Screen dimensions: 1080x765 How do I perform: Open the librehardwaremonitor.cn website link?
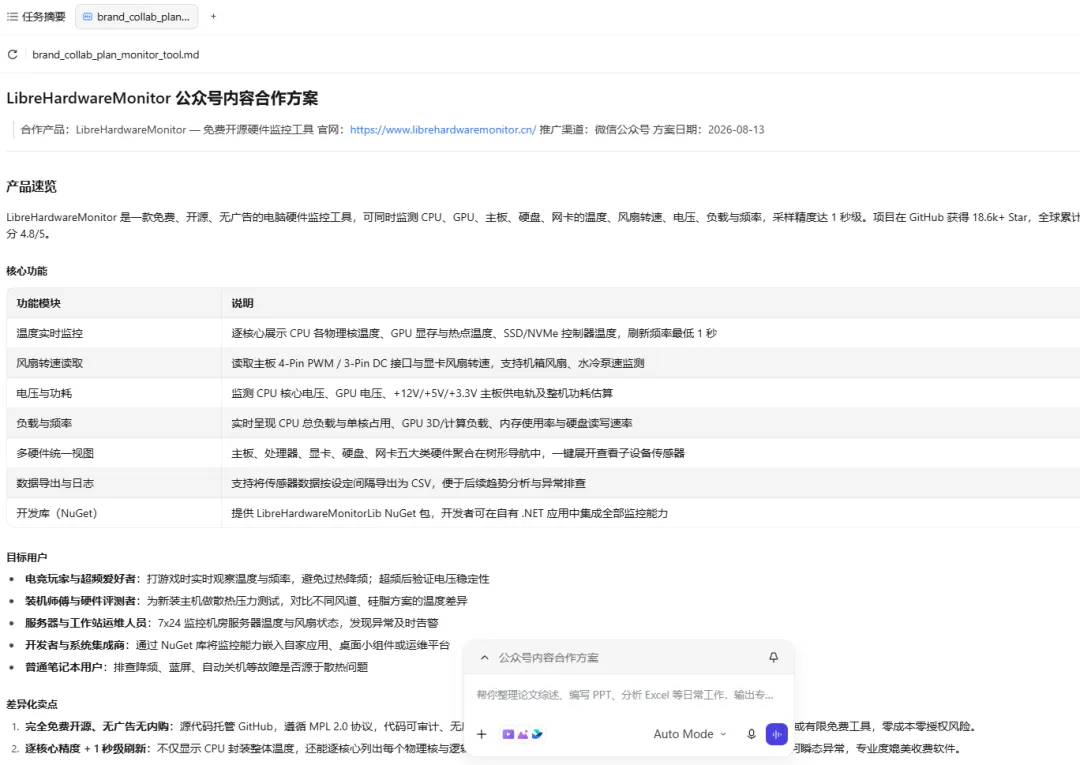(x=443, y=129)
